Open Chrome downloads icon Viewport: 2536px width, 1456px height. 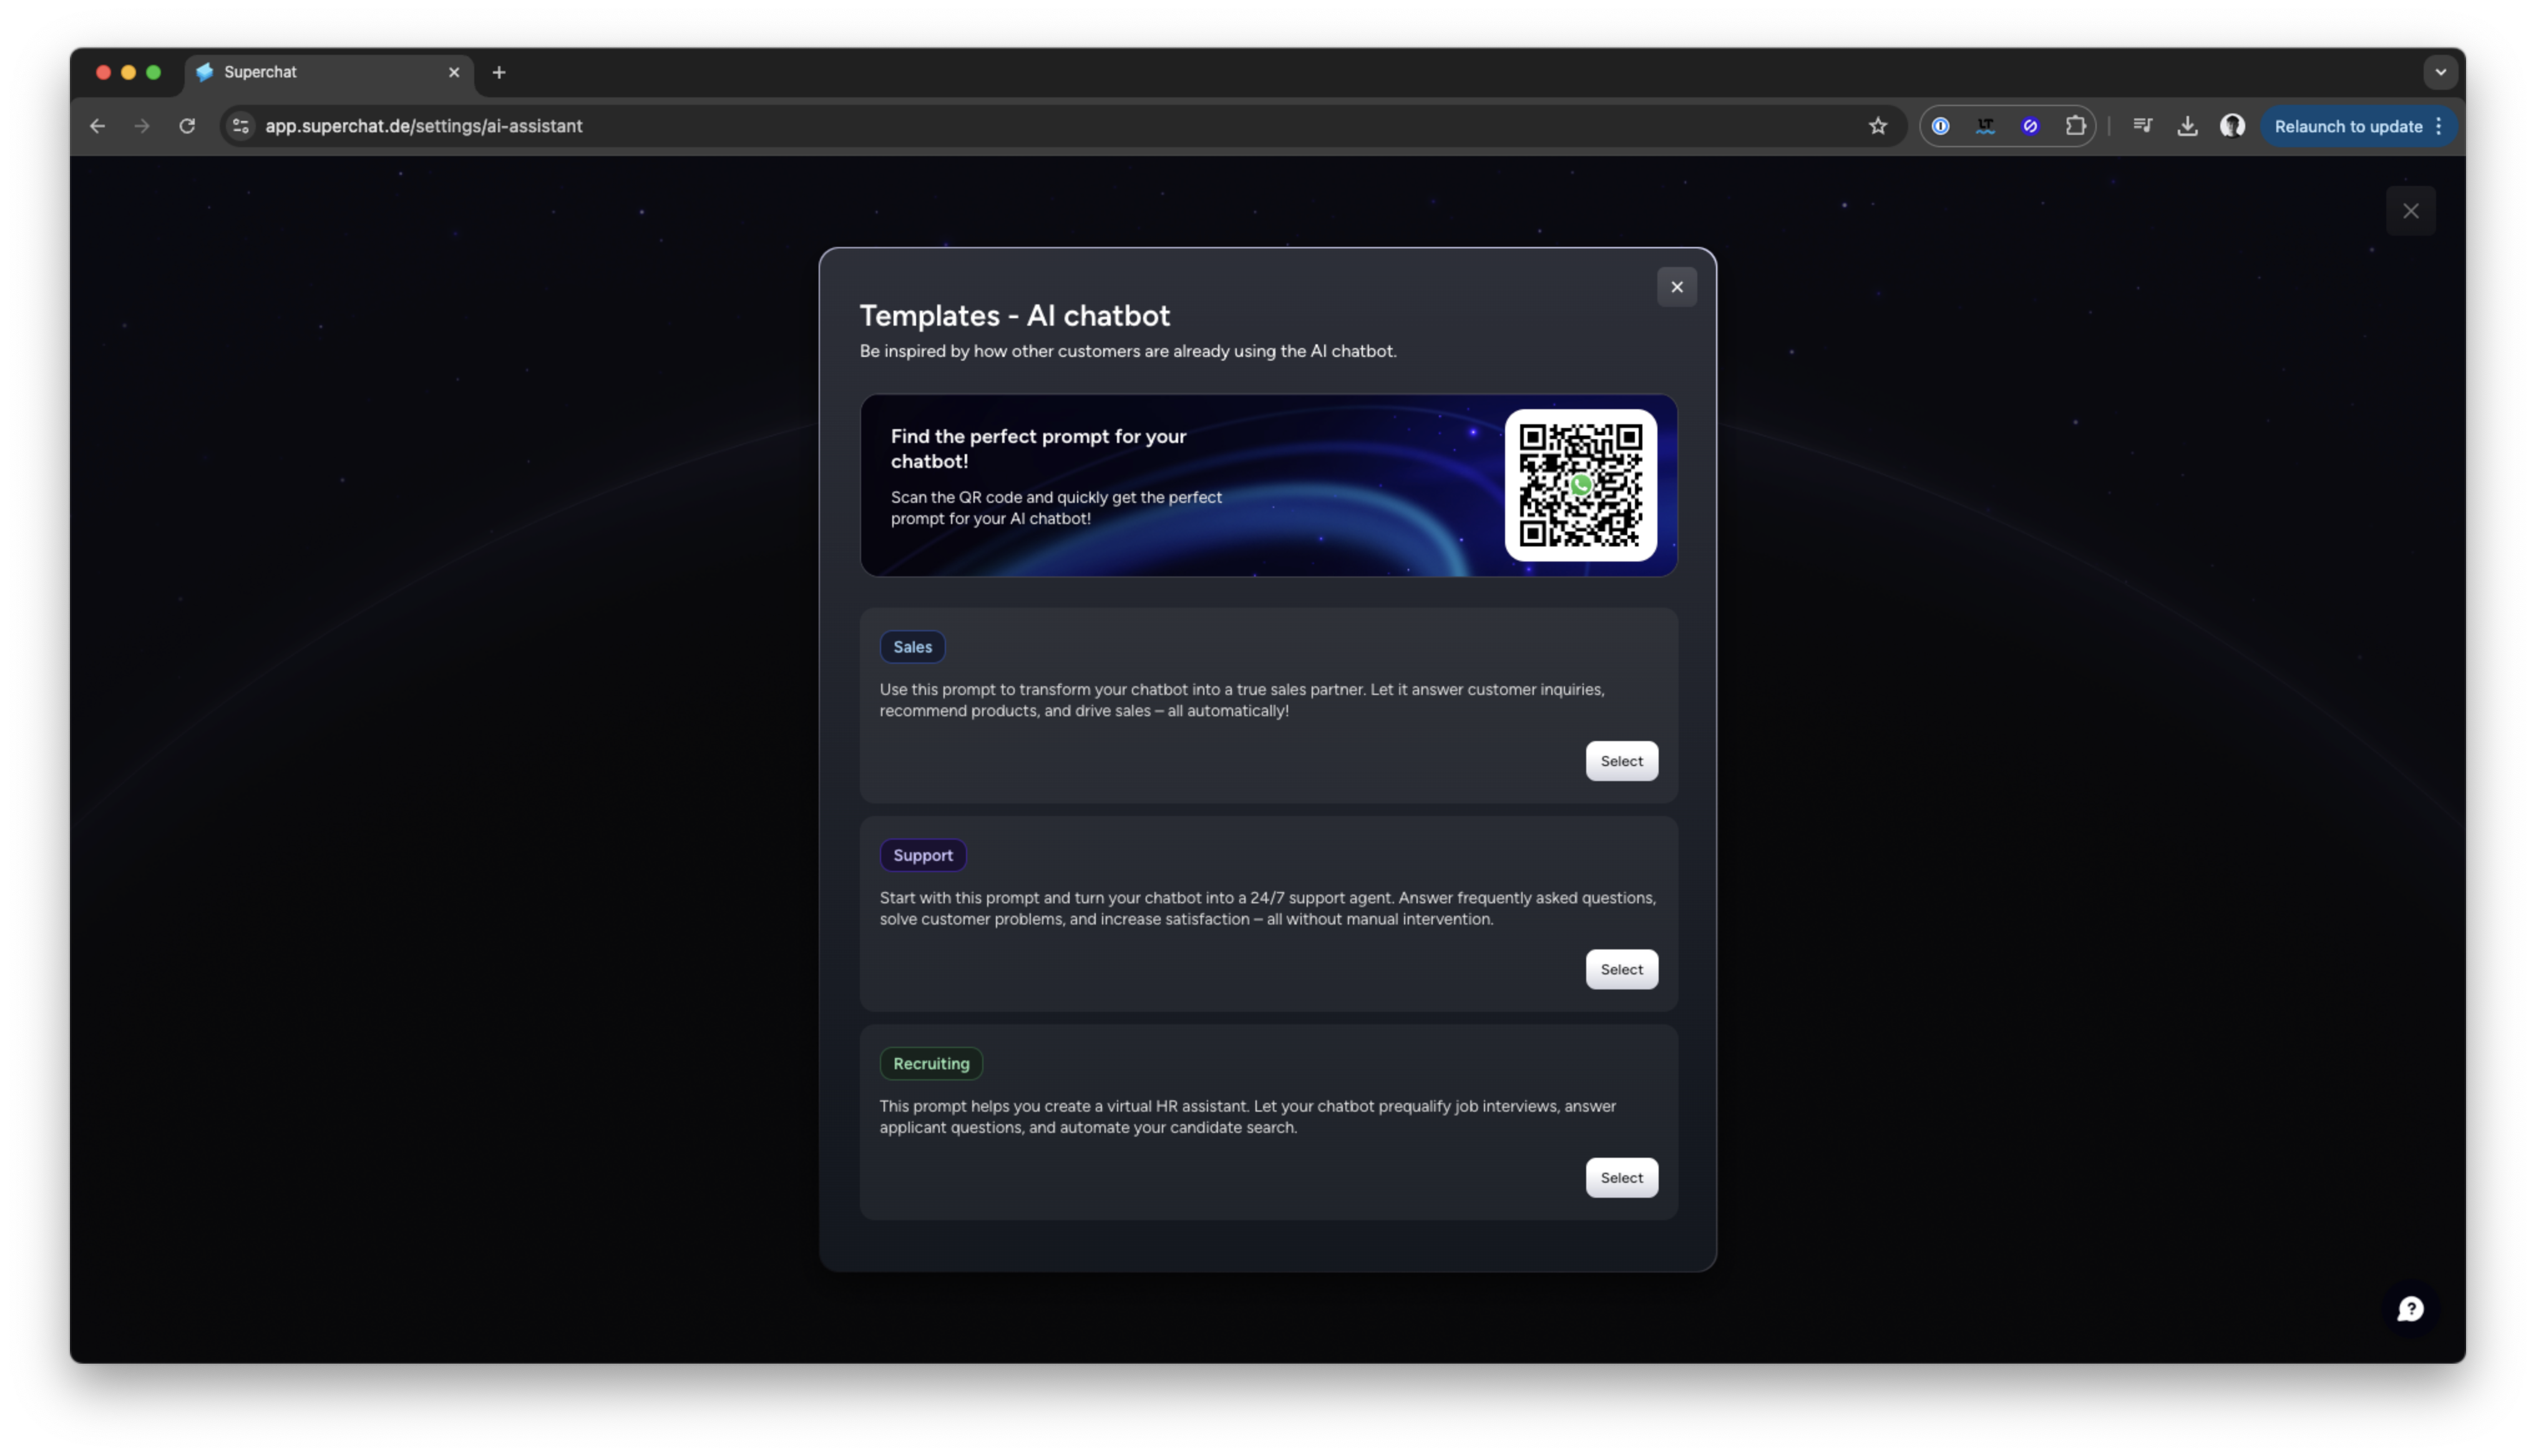point(2187,126)
